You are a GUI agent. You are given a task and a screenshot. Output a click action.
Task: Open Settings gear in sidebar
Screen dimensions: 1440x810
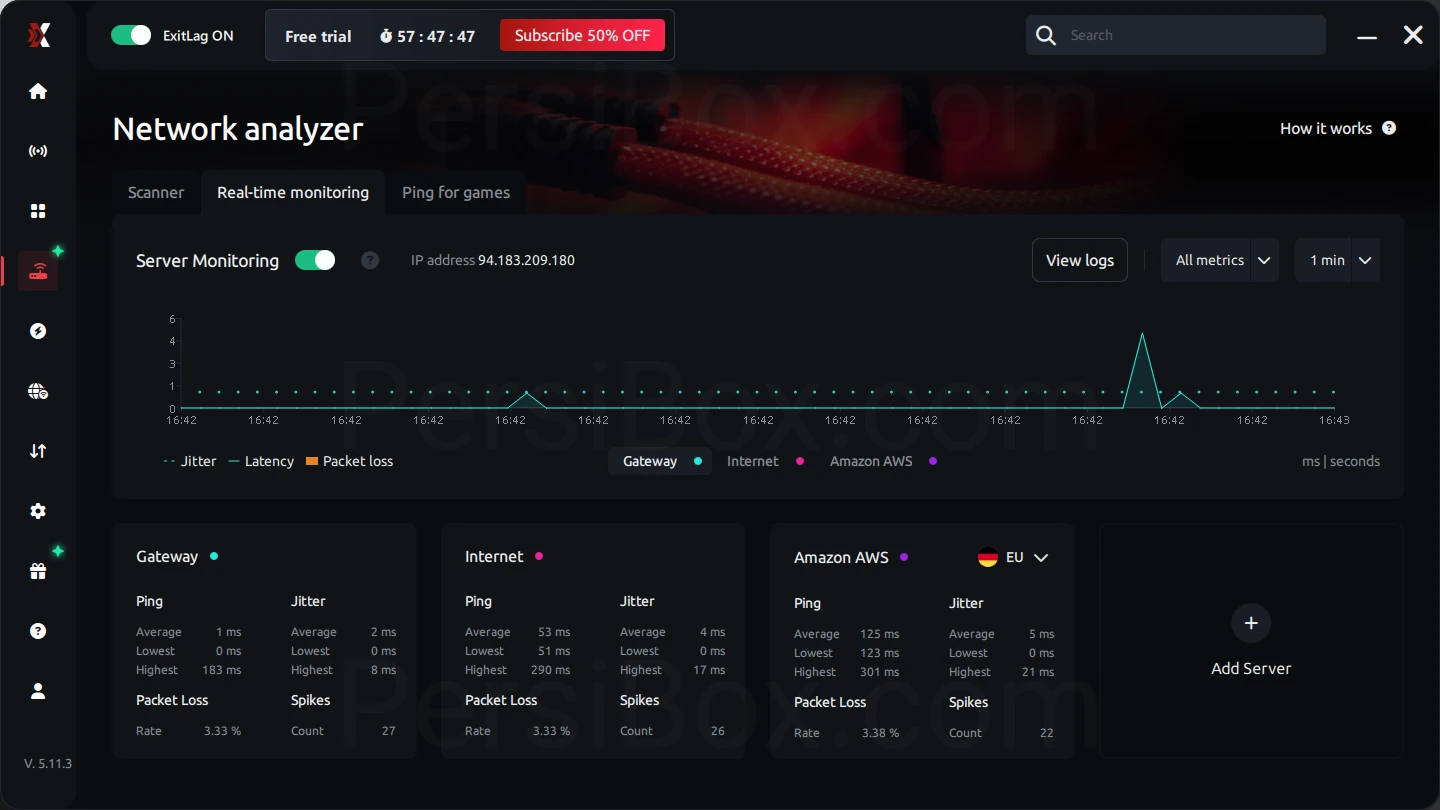(38, 511)
